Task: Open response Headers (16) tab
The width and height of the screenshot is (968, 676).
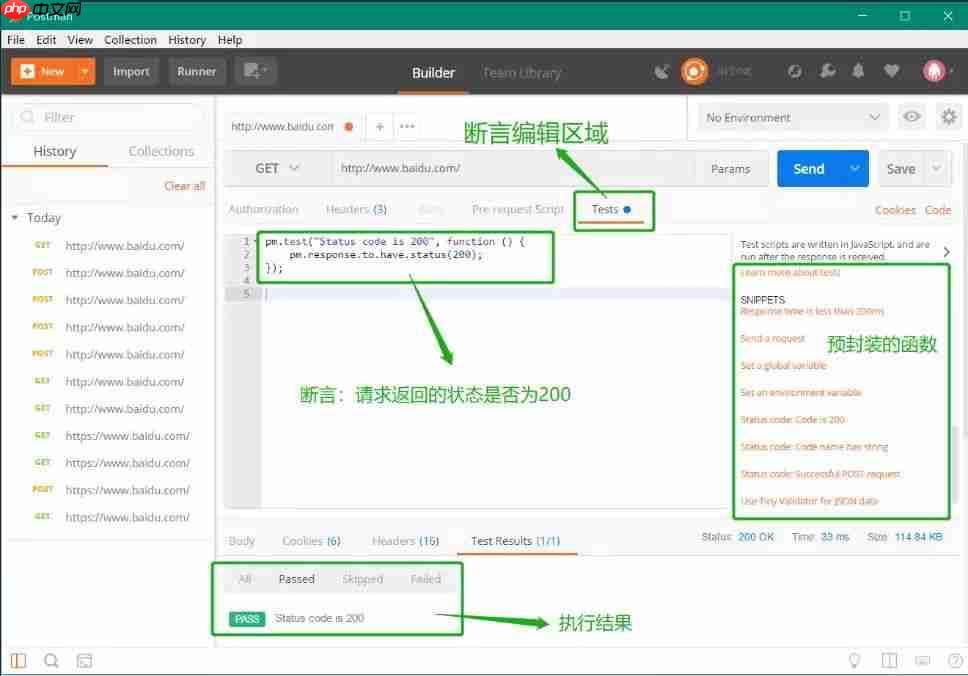Action: [x=405, y=541]
